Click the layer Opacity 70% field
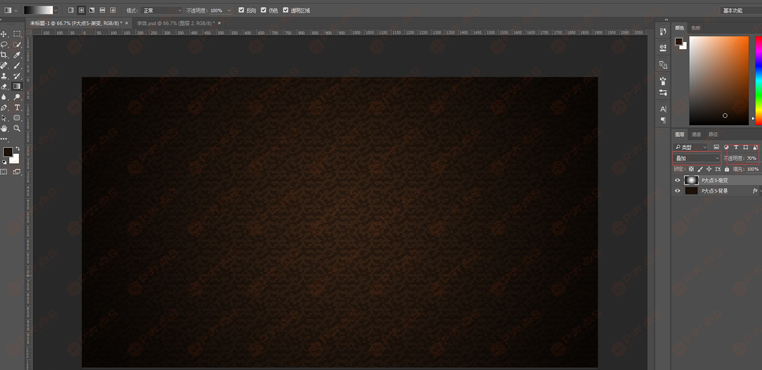Viewport: 762px width, 370px height. pyautogui.click(x=751, y=158)
